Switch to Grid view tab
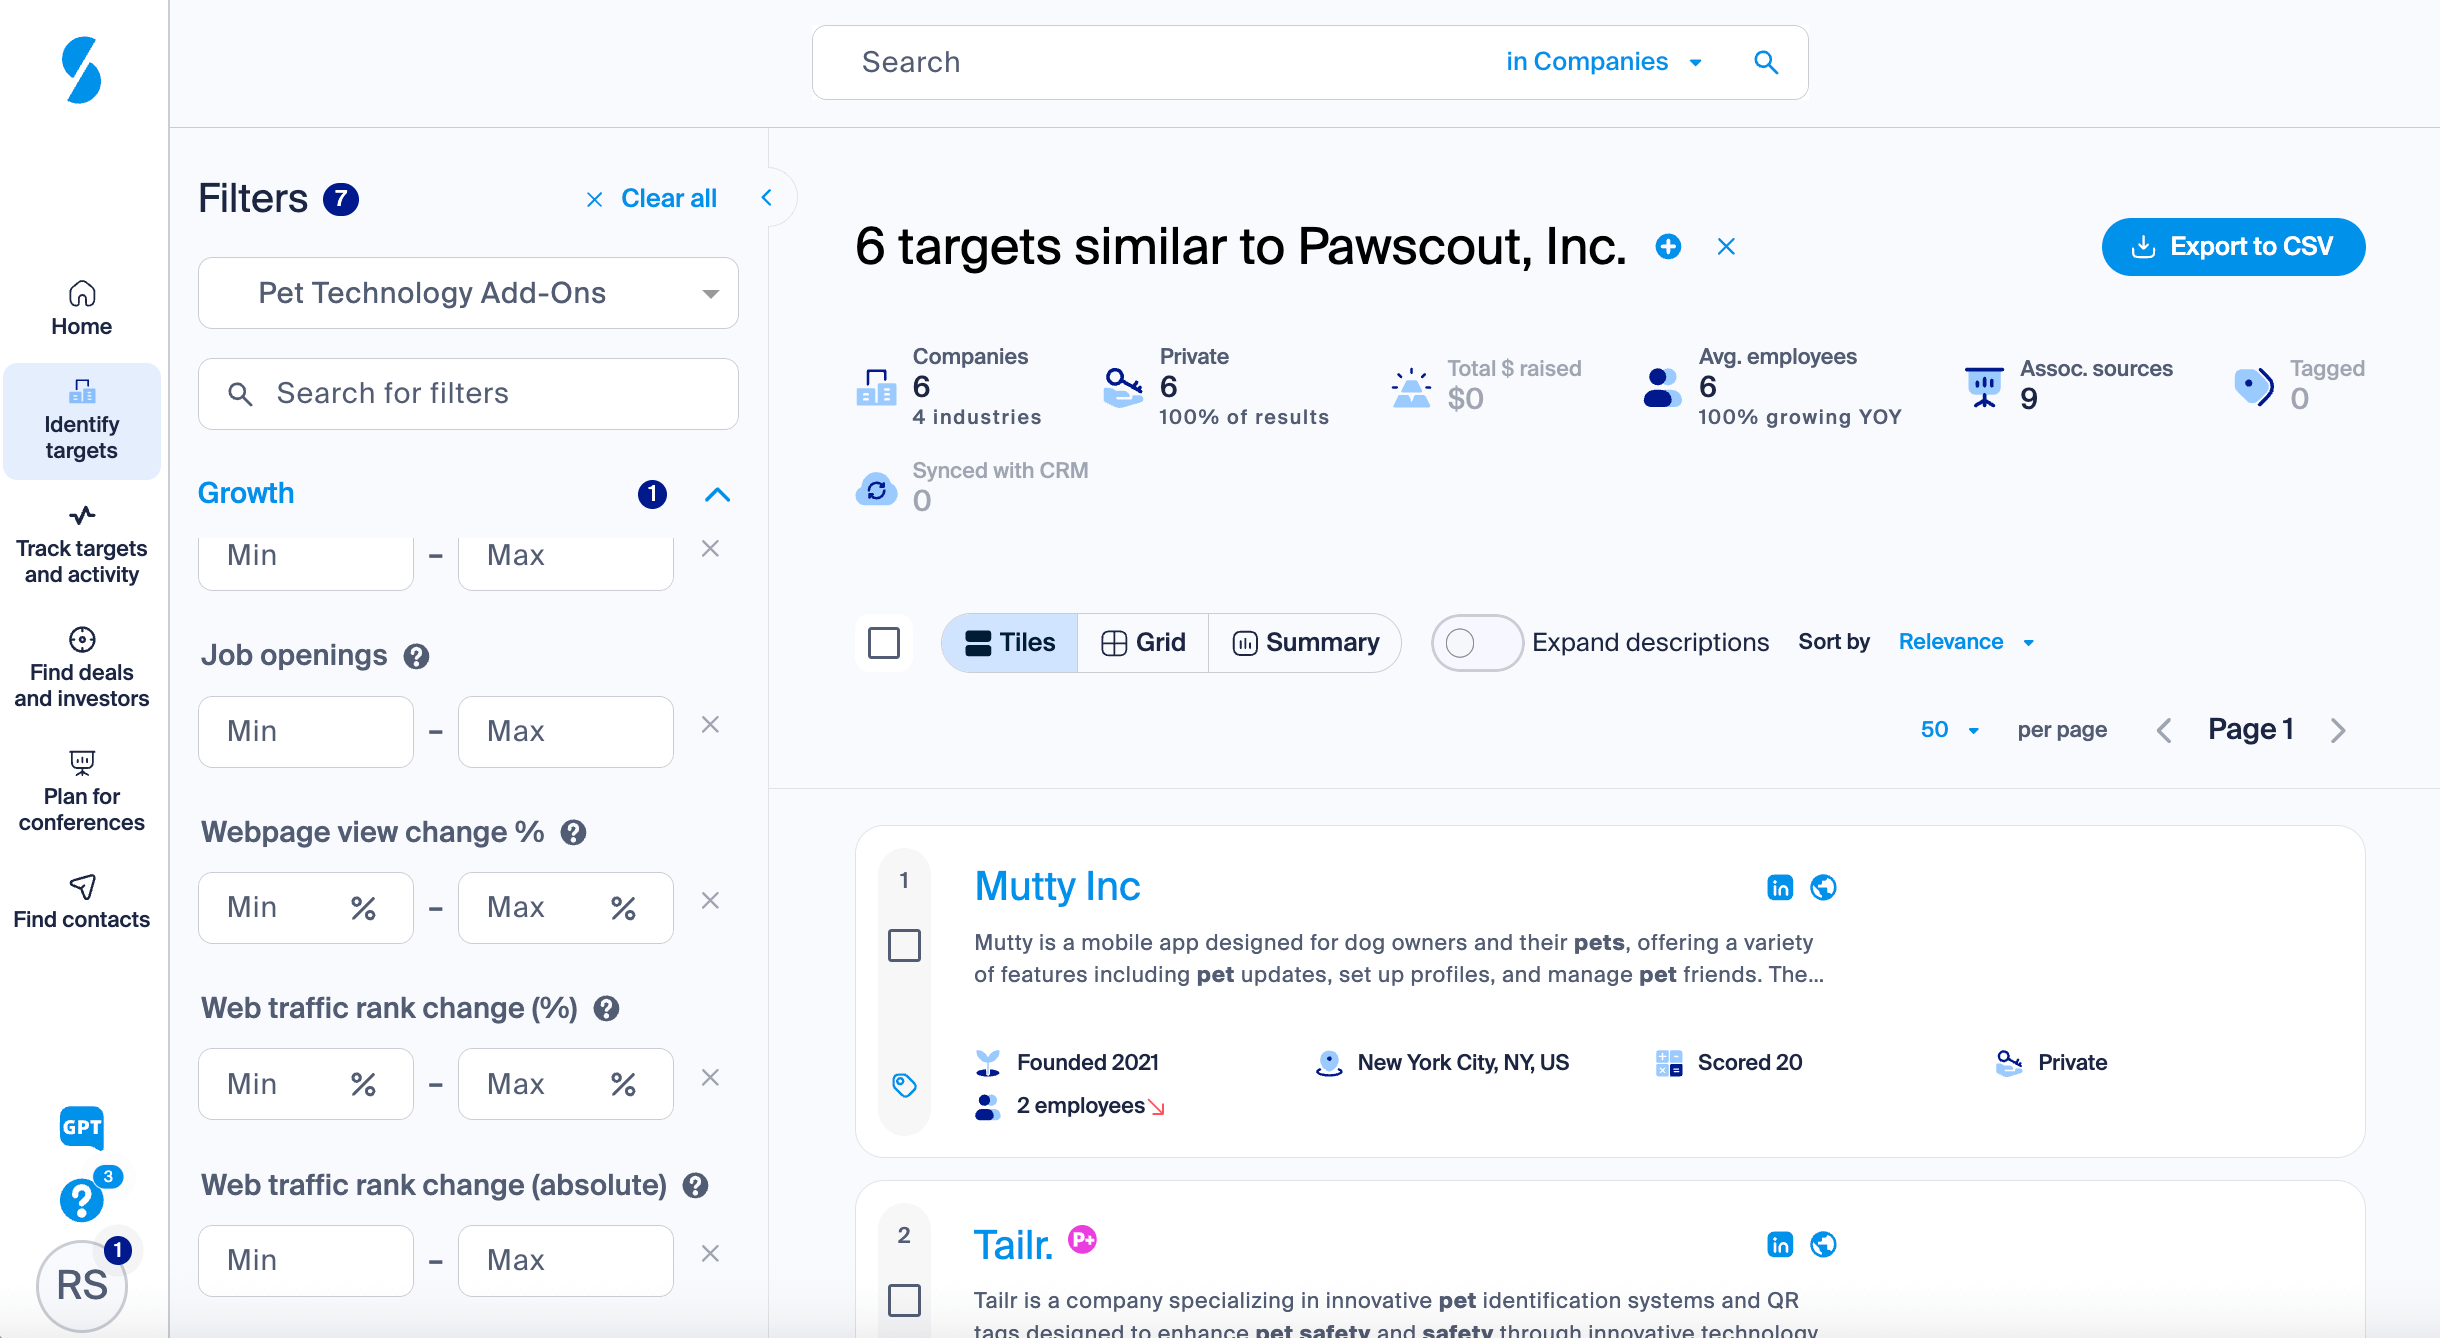The width and height of the screenshot is (2440, 1338). 1142,642
